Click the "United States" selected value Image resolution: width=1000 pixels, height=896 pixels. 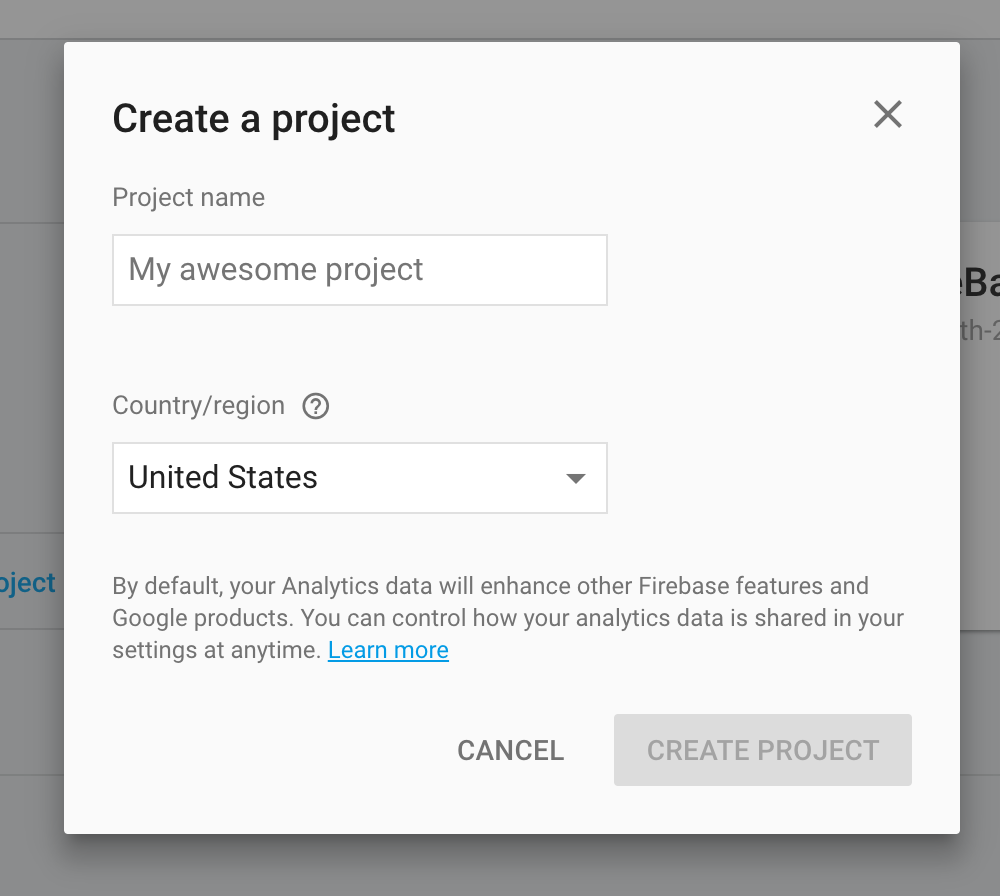(x=223, y=478)
